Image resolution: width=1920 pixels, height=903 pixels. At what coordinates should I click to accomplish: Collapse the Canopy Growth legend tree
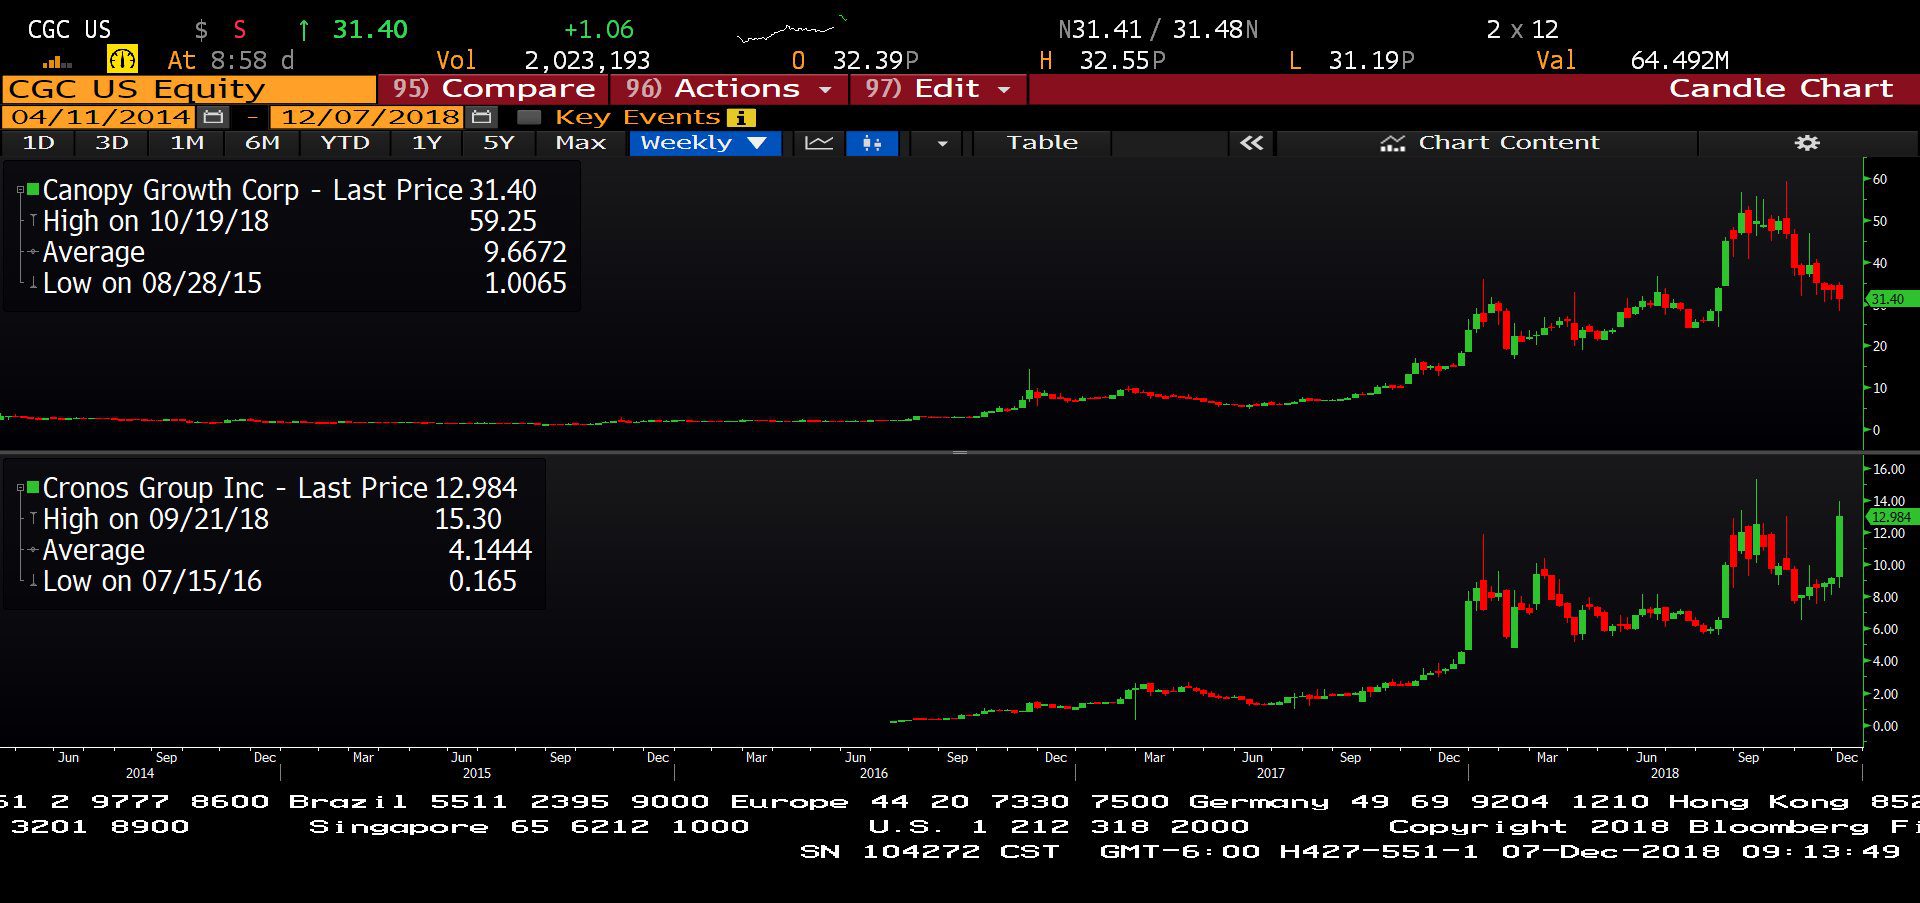click(x=20, y=190)
